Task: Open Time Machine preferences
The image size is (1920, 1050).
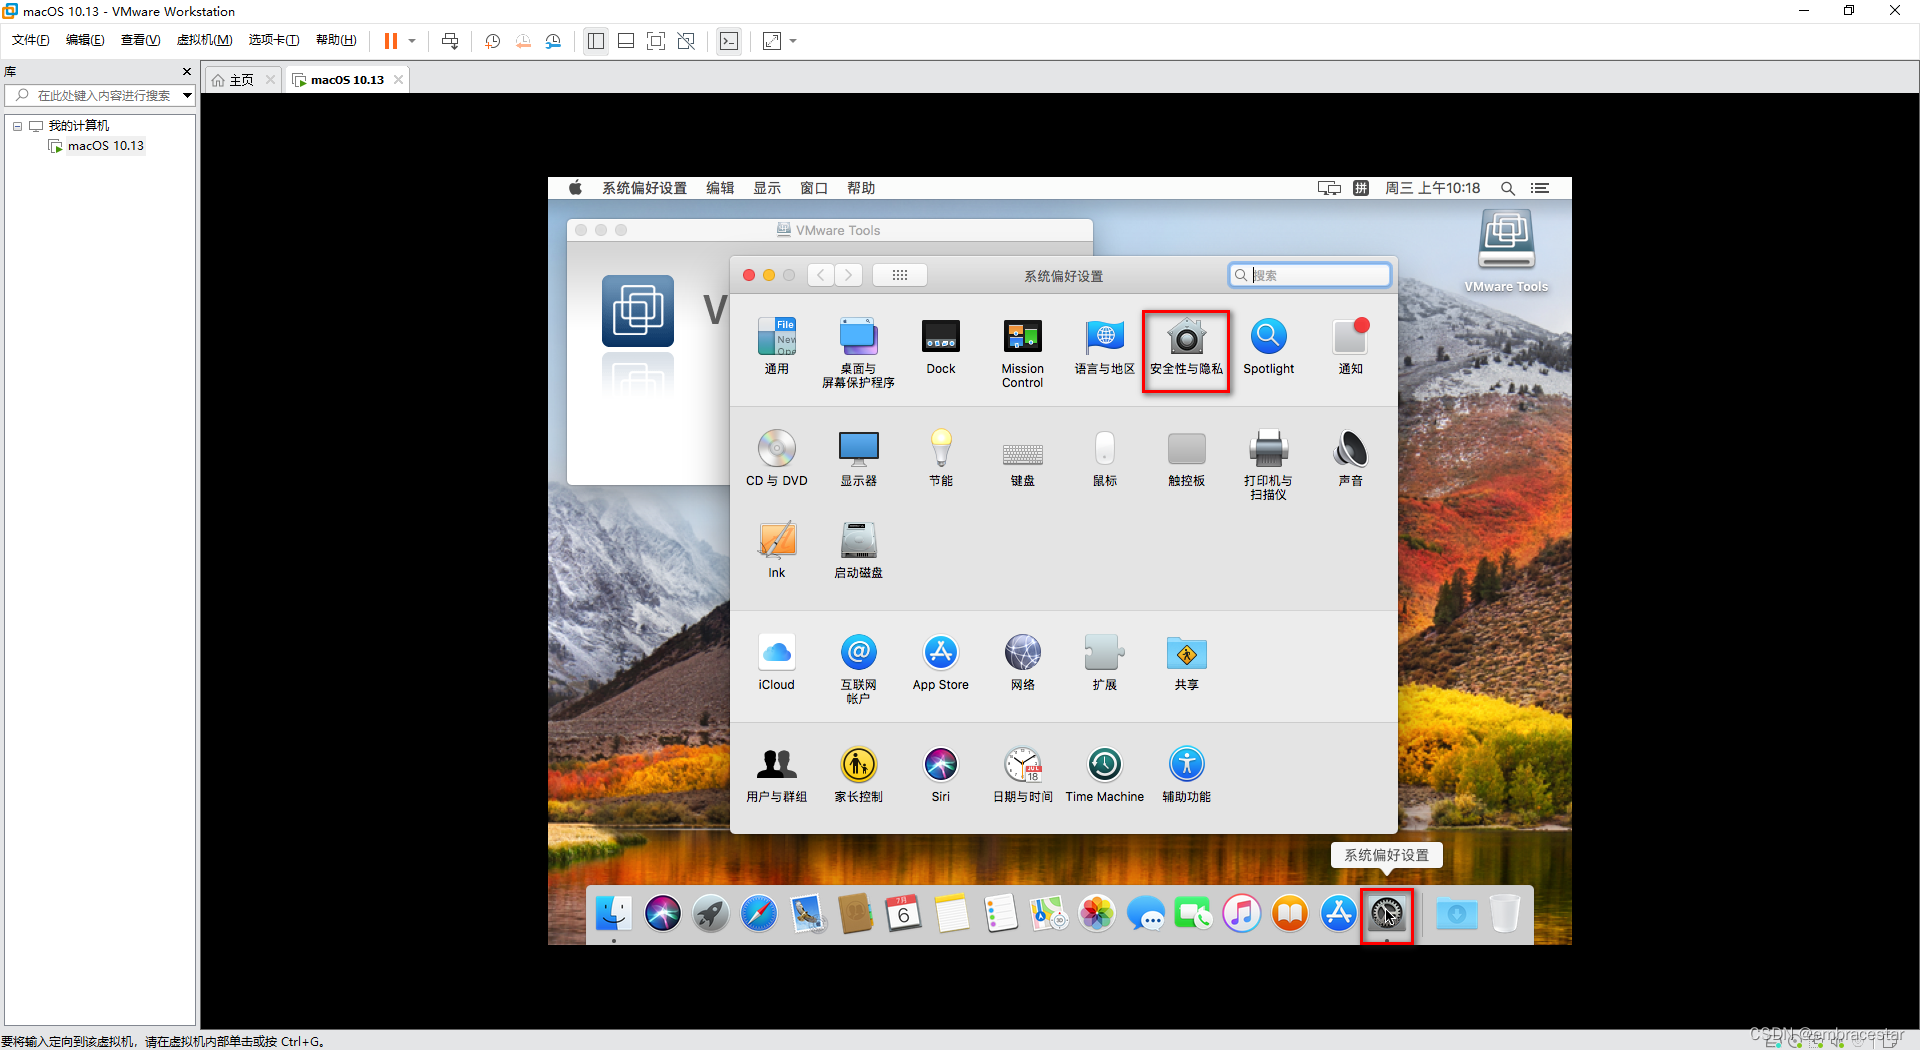Action: pyautogui.click(x=1105, y=775)
